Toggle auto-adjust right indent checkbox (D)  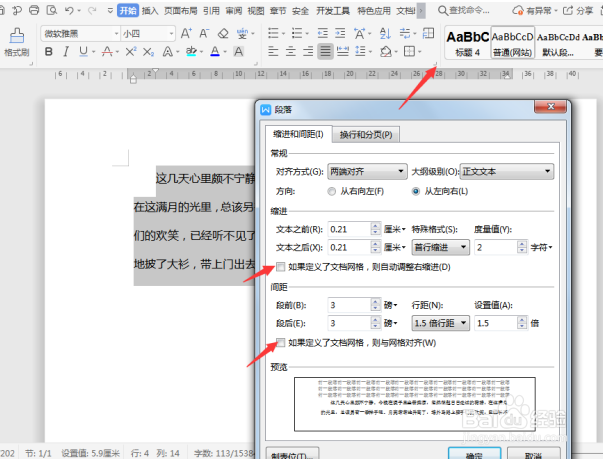pos(281,266)
